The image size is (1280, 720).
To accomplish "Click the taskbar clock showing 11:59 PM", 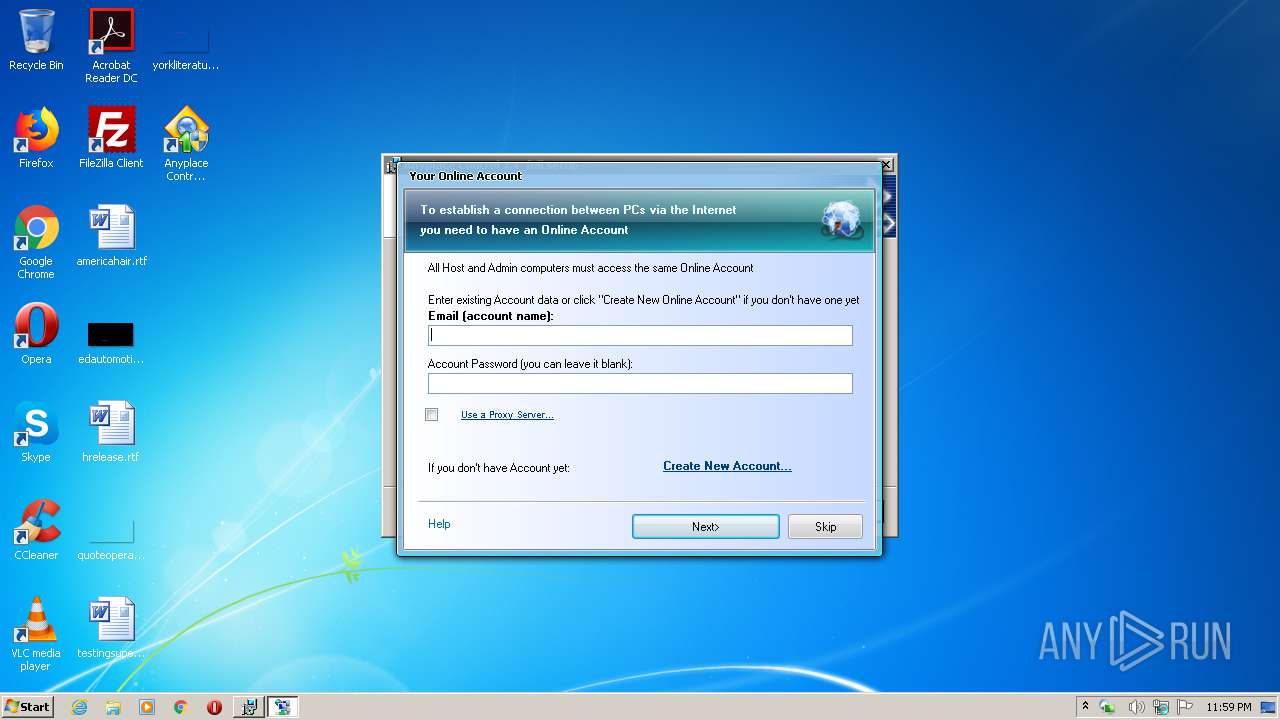I will pyautogui.click(x=1228, y=707).
